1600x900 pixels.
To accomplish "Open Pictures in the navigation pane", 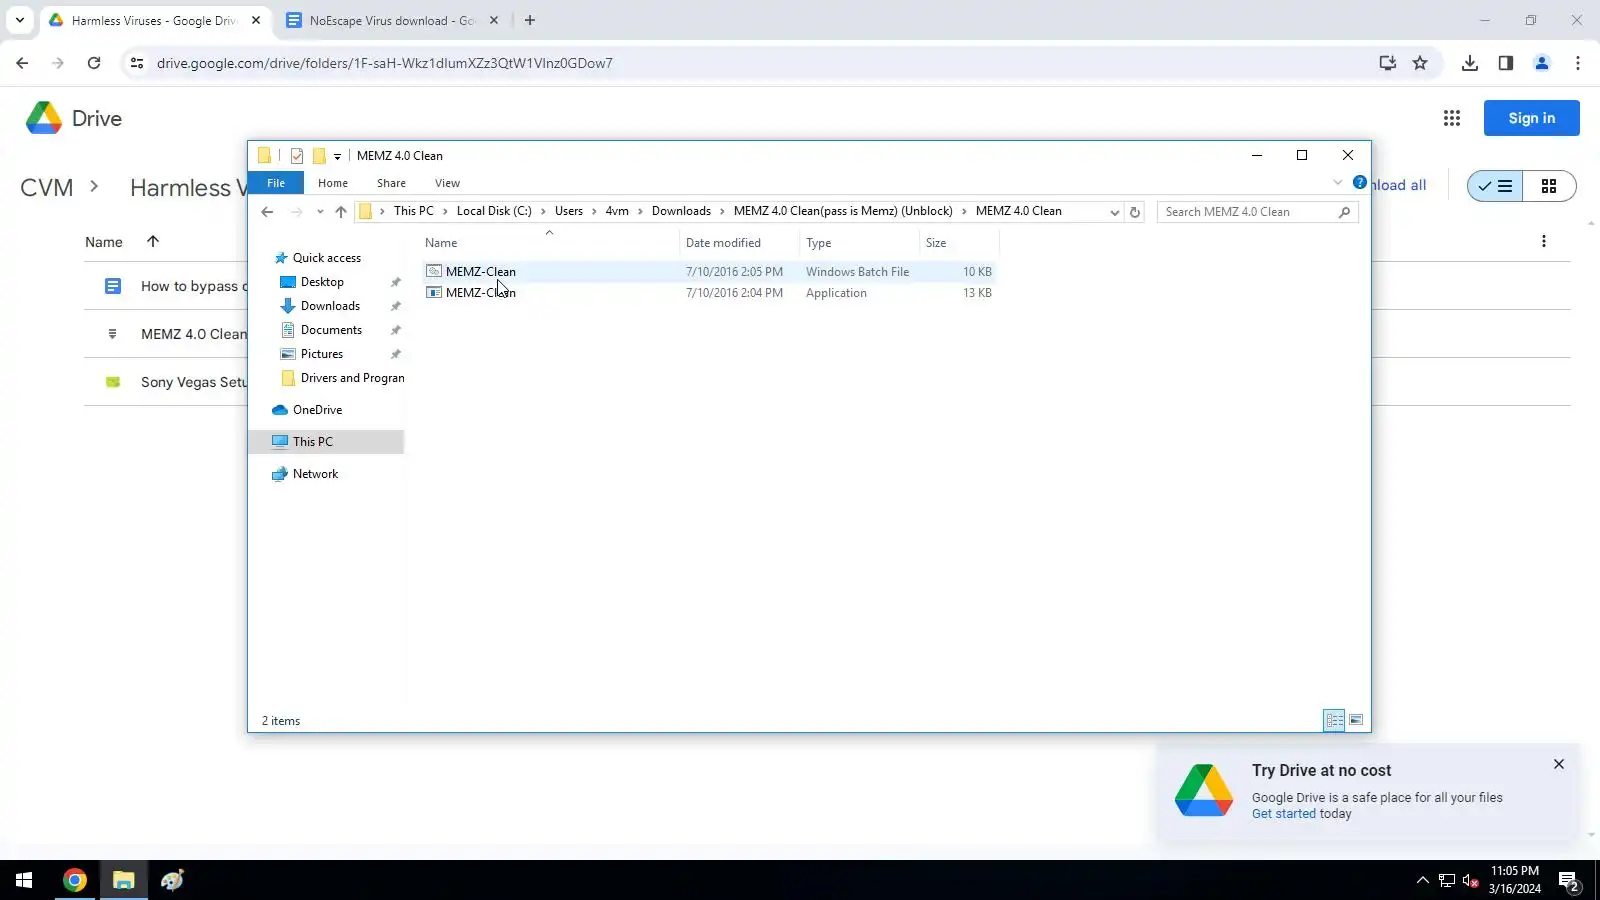I will click(x=322, y=354).
